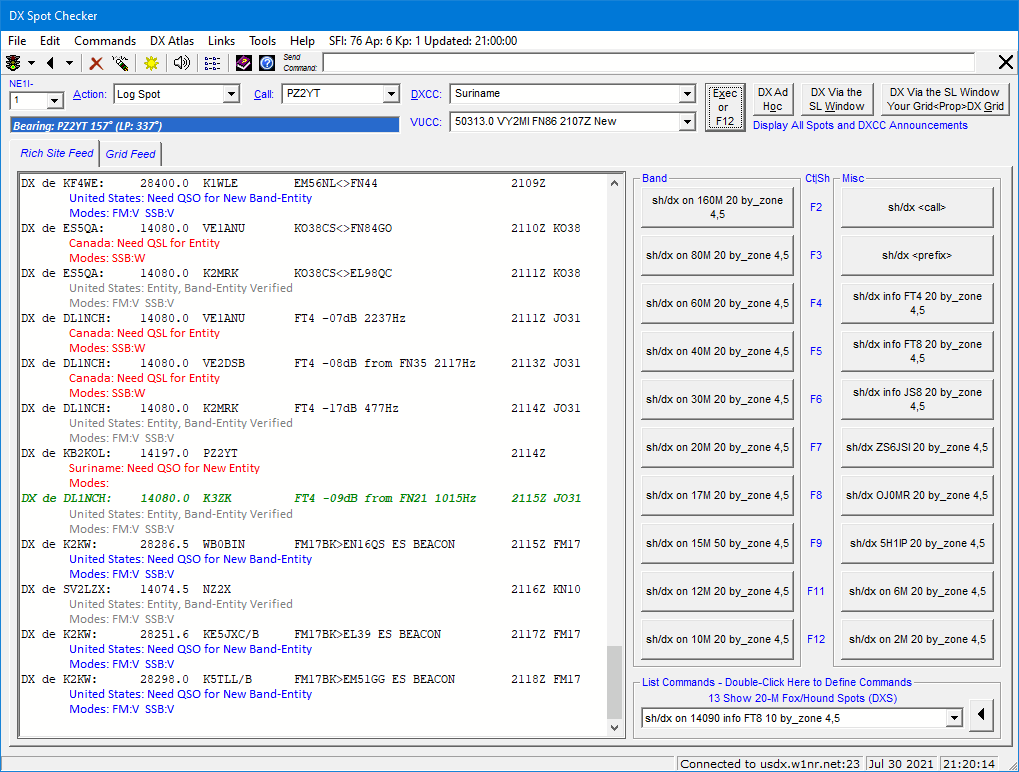
Task: Select the green K3ZK FT4 spot line
Action: (301, 498)
